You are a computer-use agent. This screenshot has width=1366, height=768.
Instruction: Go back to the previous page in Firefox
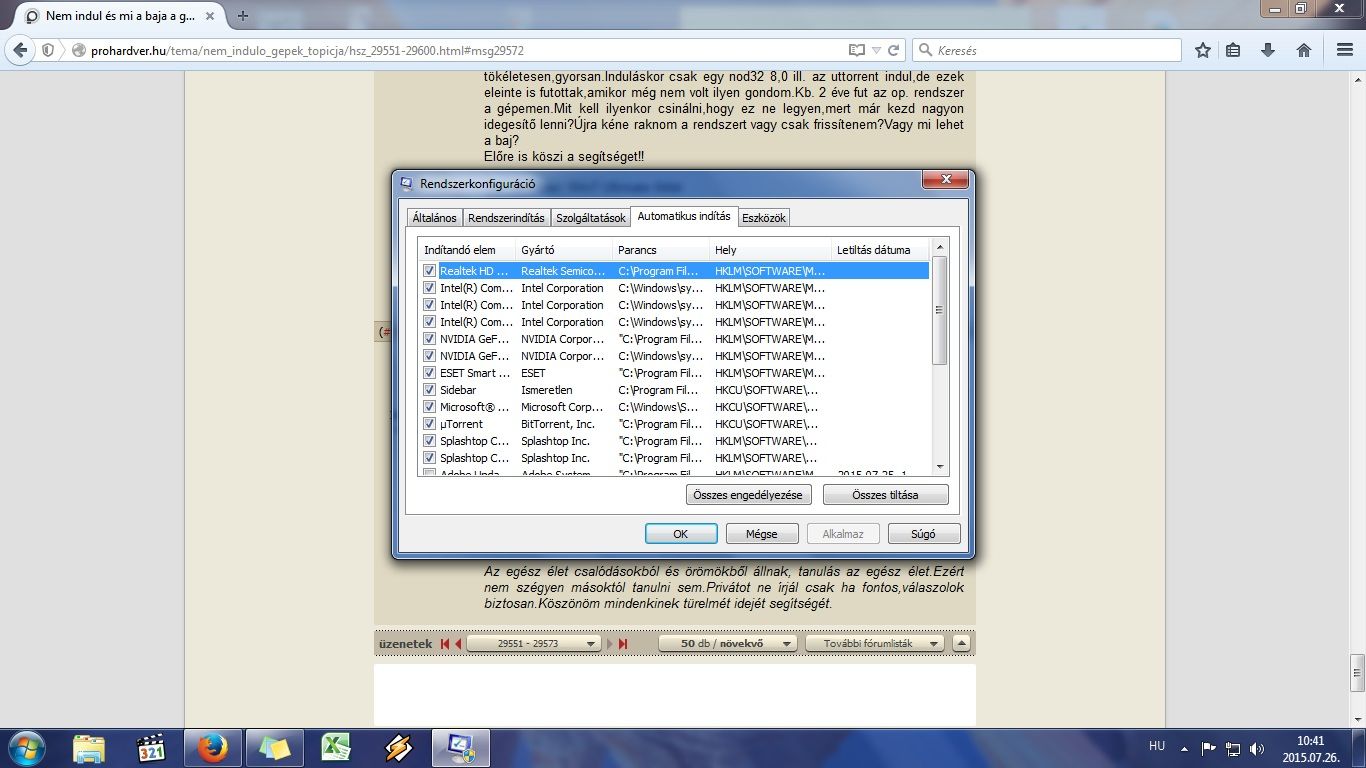[20, 50]
